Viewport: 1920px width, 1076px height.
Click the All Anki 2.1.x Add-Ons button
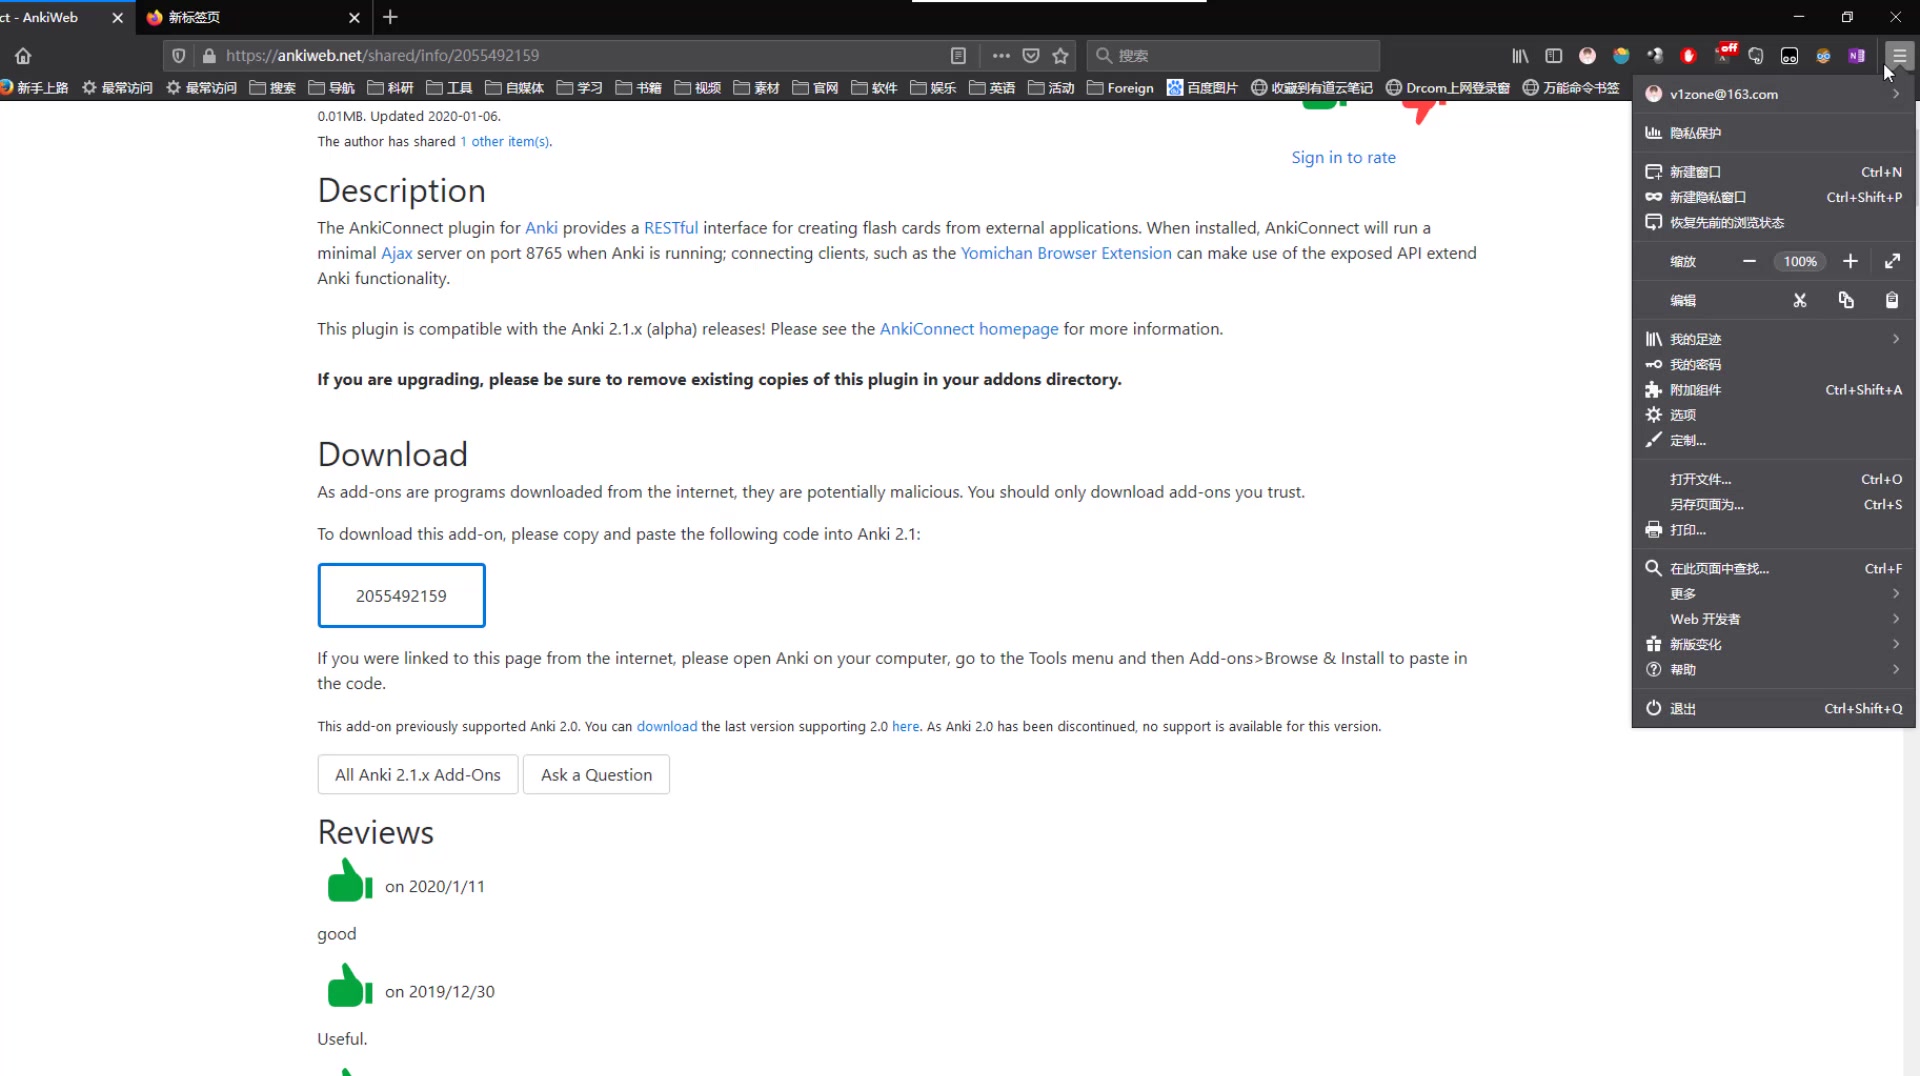tap(418, 775)
